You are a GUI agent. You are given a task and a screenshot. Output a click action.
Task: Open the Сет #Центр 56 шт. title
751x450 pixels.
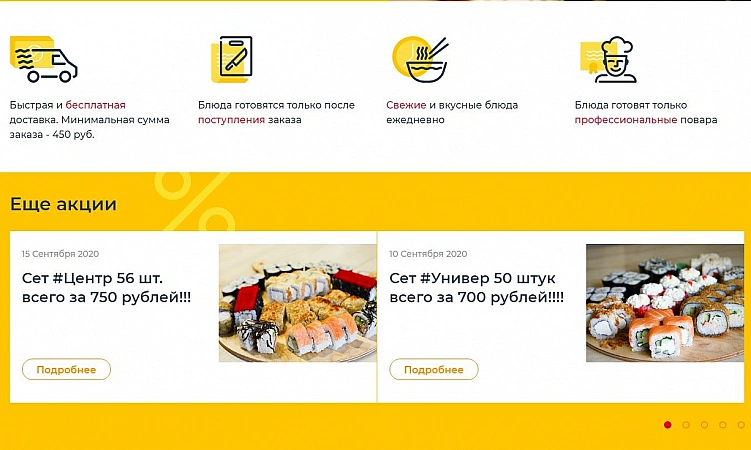click(x=106, y=287)
